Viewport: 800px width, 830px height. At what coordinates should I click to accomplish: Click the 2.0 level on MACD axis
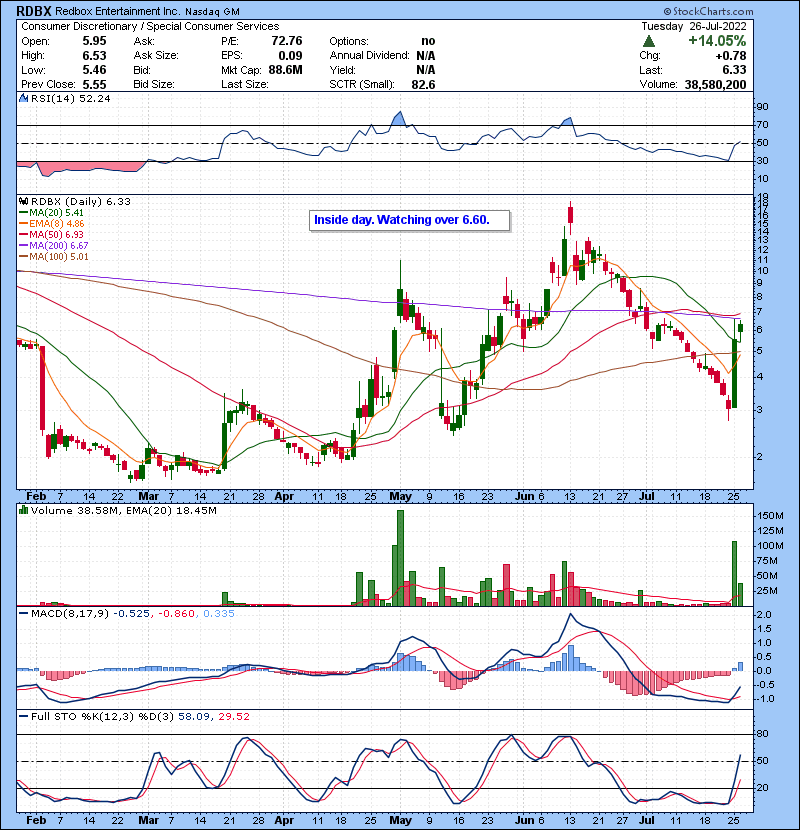[765, 615]
